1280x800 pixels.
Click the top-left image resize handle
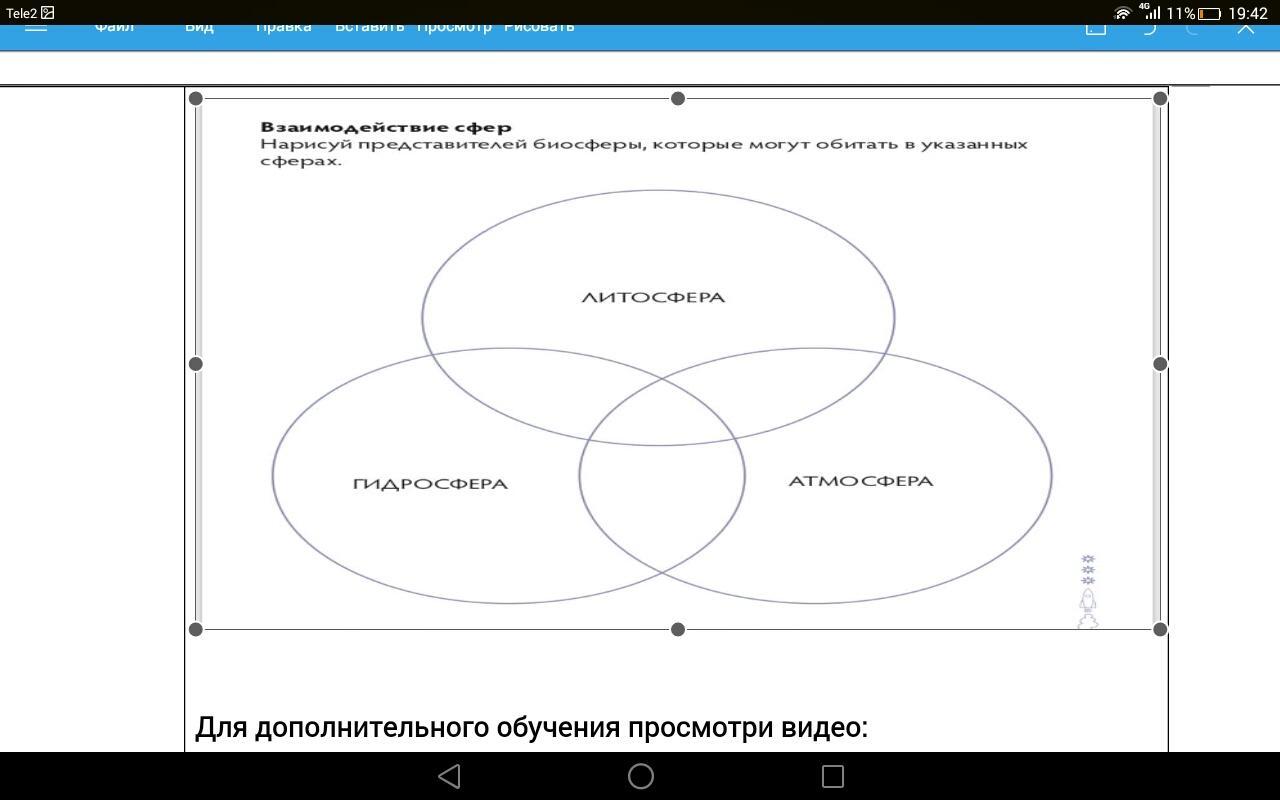(x=196, y=98)
